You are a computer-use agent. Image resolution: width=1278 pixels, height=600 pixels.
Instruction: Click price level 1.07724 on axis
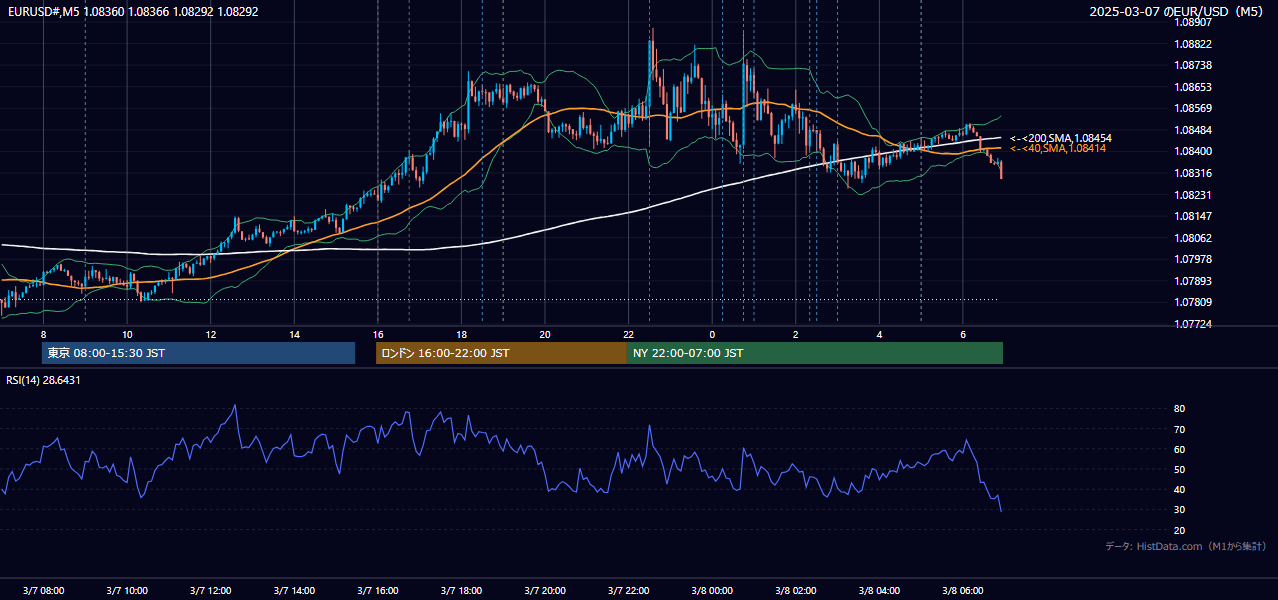click(1194, 324)
